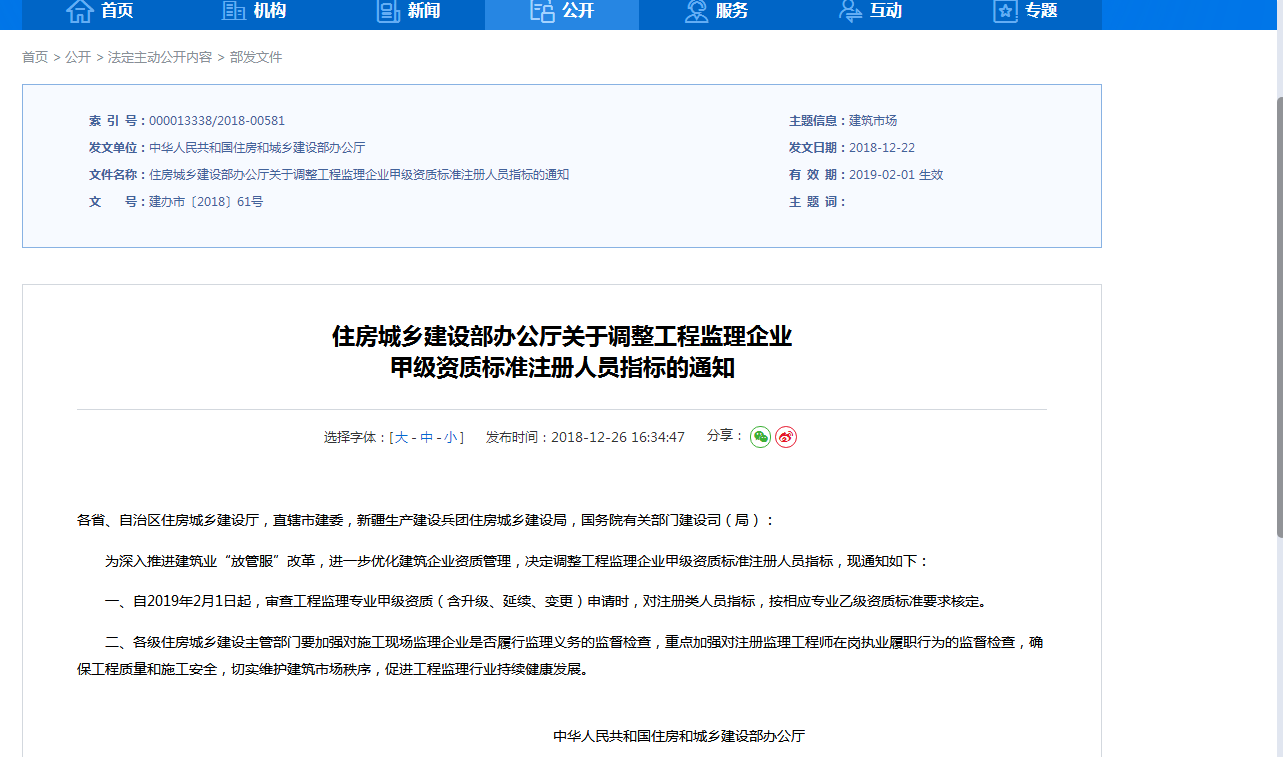
Task: Open the 新闻 navigation tab
Action: (x=424, y=11)
